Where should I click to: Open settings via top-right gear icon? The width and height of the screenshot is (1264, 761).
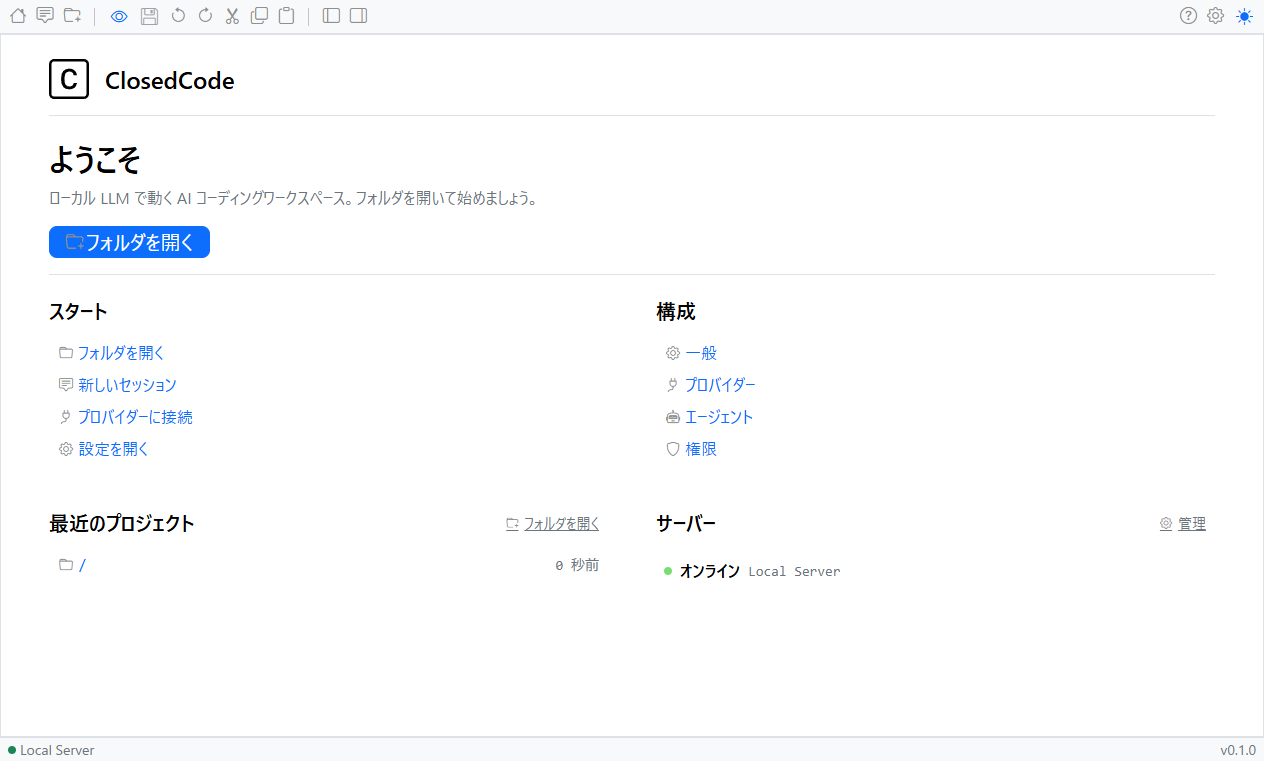[x=1215, y=16]
